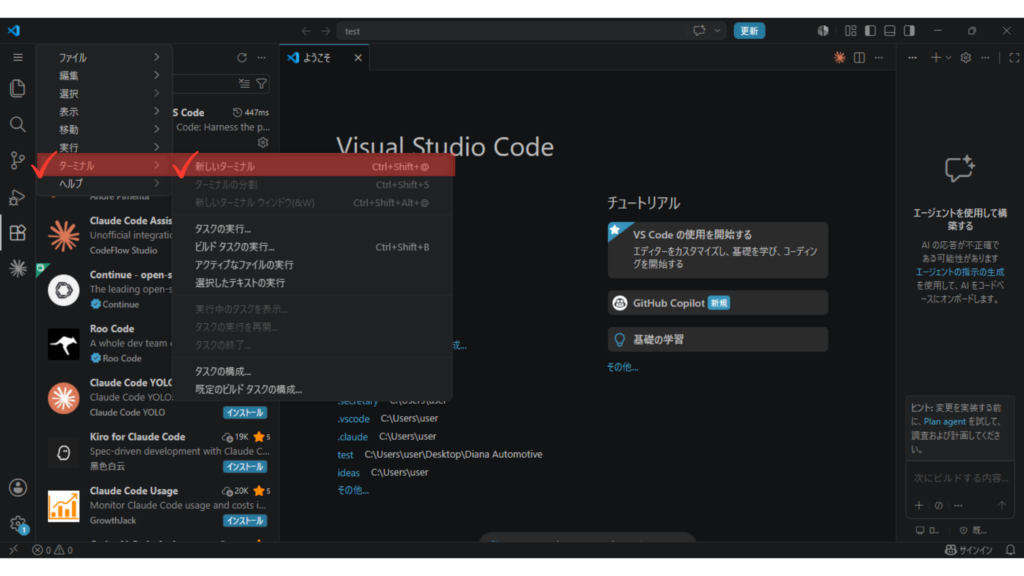1024x576 pixels.
Task: Expand the ヘルプ submenu
Action: click(x=104, y=184)
